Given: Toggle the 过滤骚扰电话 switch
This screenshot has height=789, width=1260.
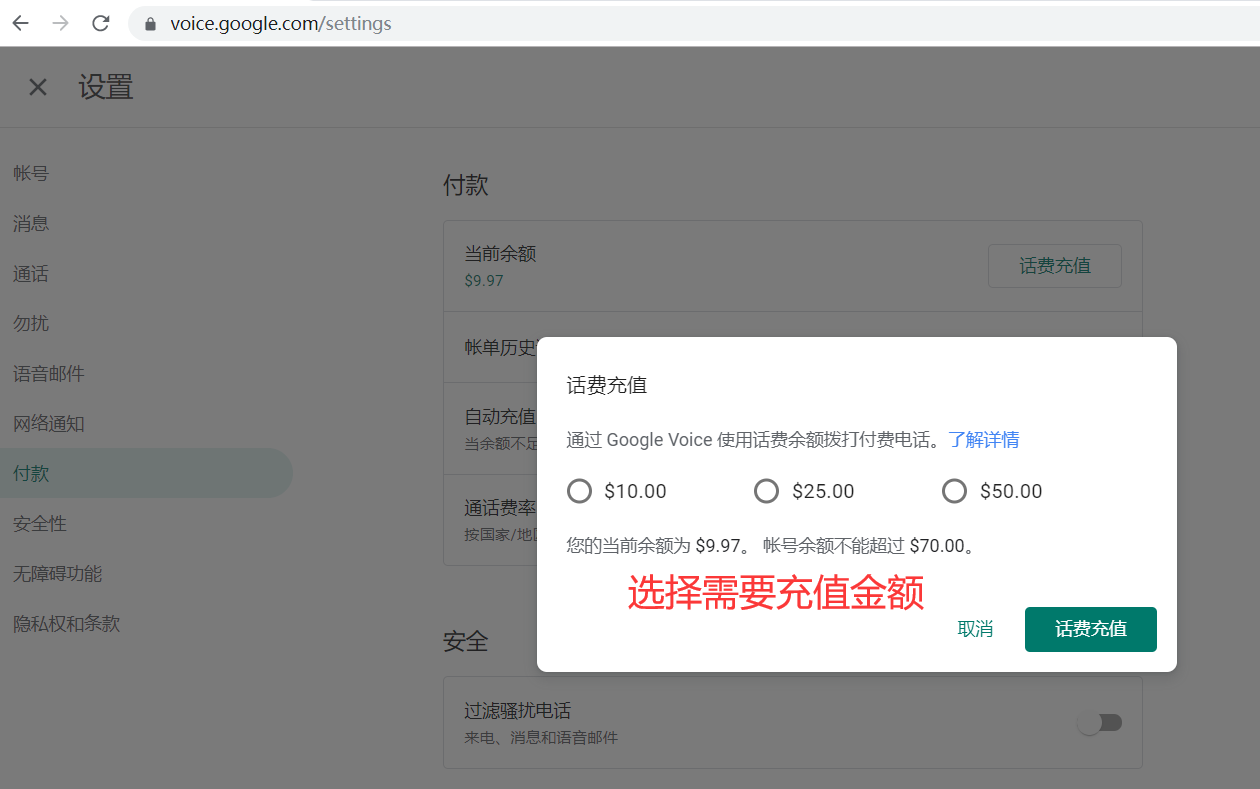Looking at the screenshot, I should [1101, 722].
